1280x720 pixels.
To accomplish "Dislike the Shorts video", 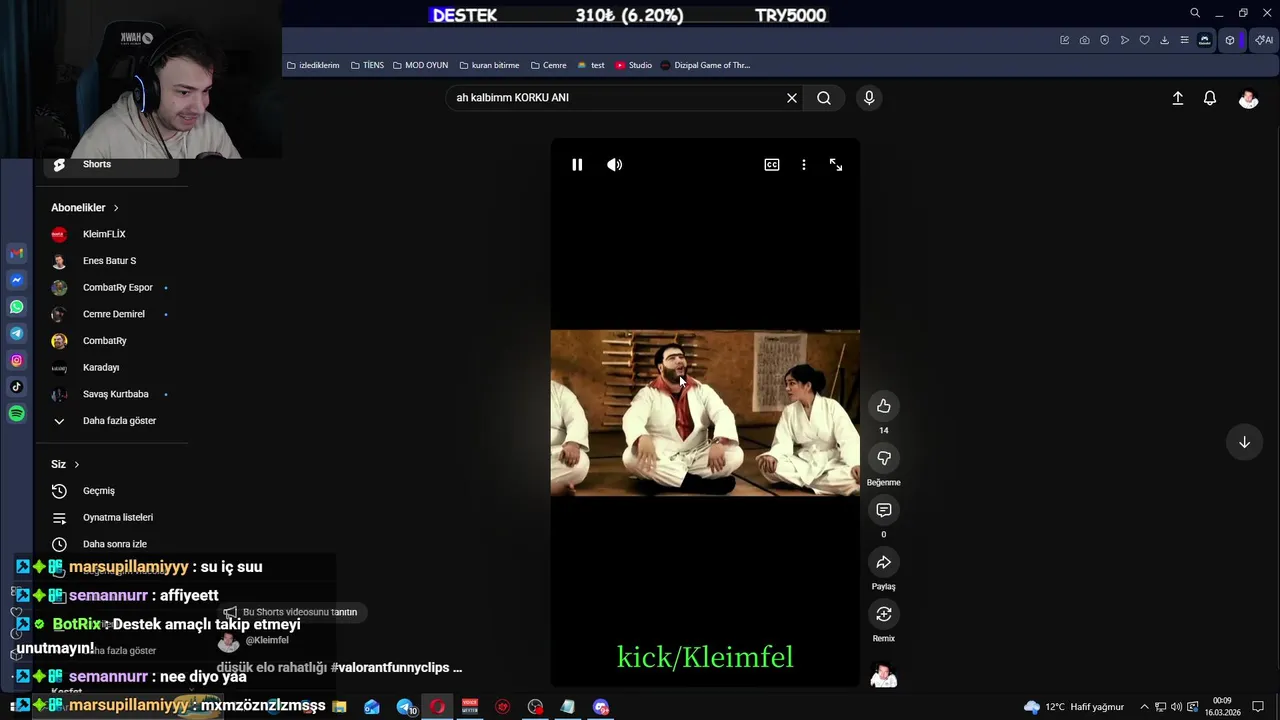I will (884, 458).
